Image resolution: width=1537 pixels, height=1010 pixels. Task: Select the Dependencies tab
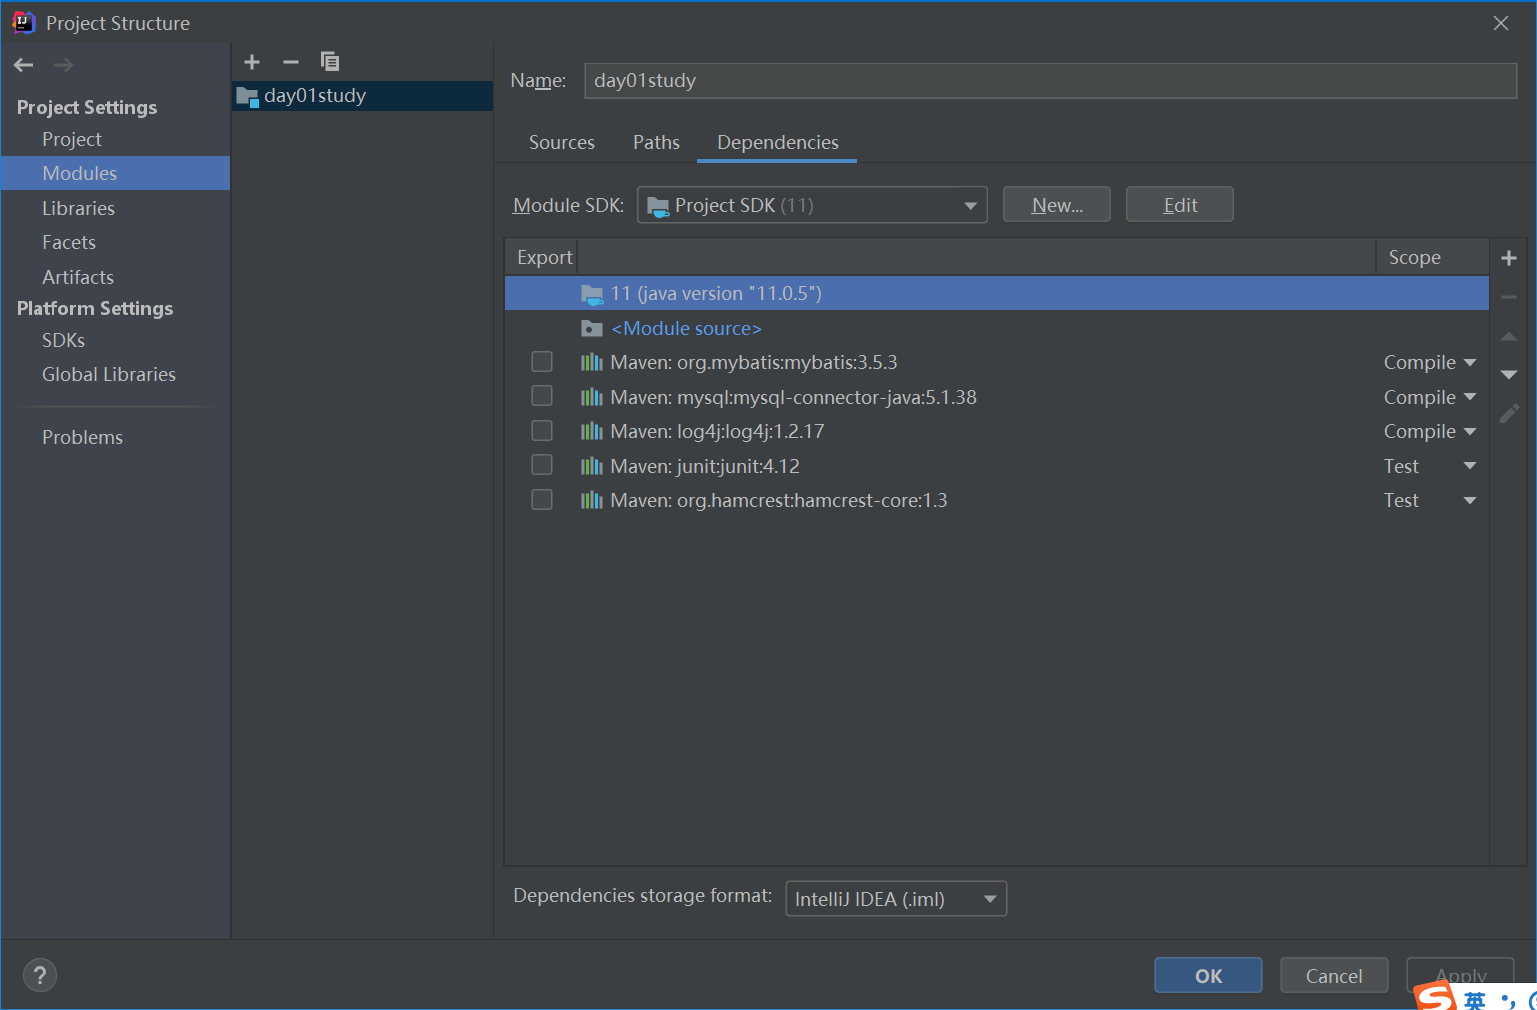click(x=778, y=142)
